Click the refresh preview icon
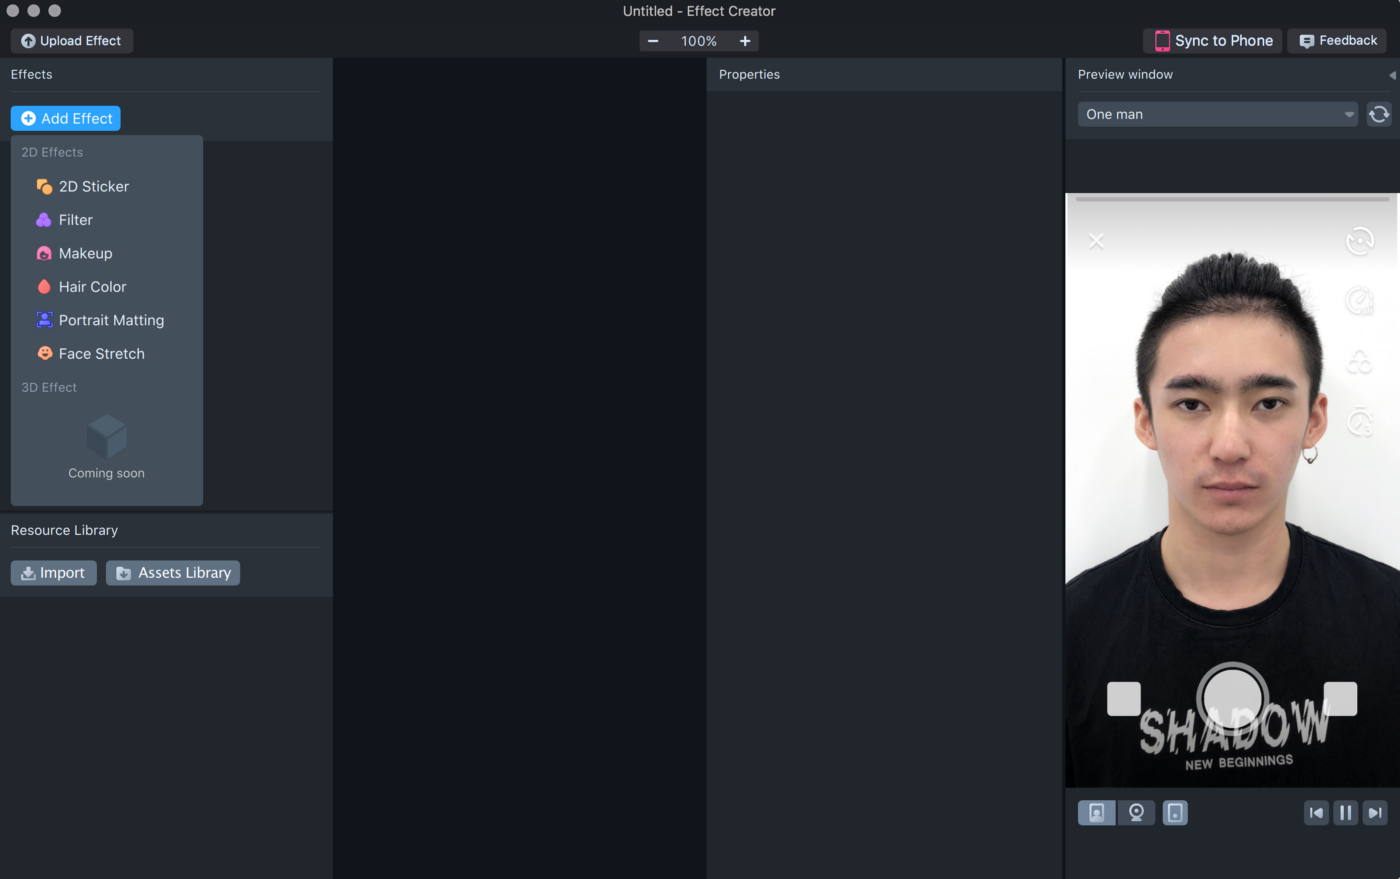Image resolution: width=1400 pixels, height=879 pixels. click(1379, 114)
